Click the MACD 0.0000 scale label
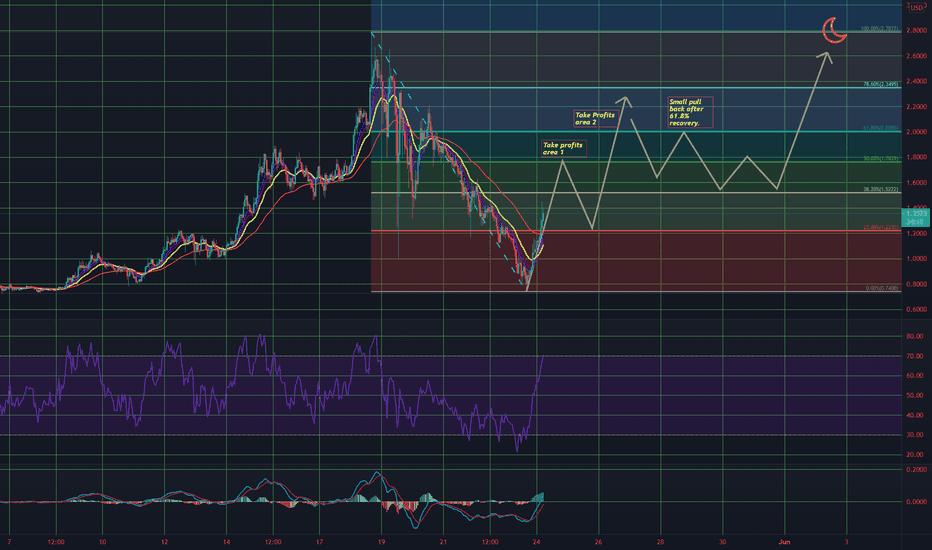This screenshot has width=932, height=550. click(x=917, y=502)
